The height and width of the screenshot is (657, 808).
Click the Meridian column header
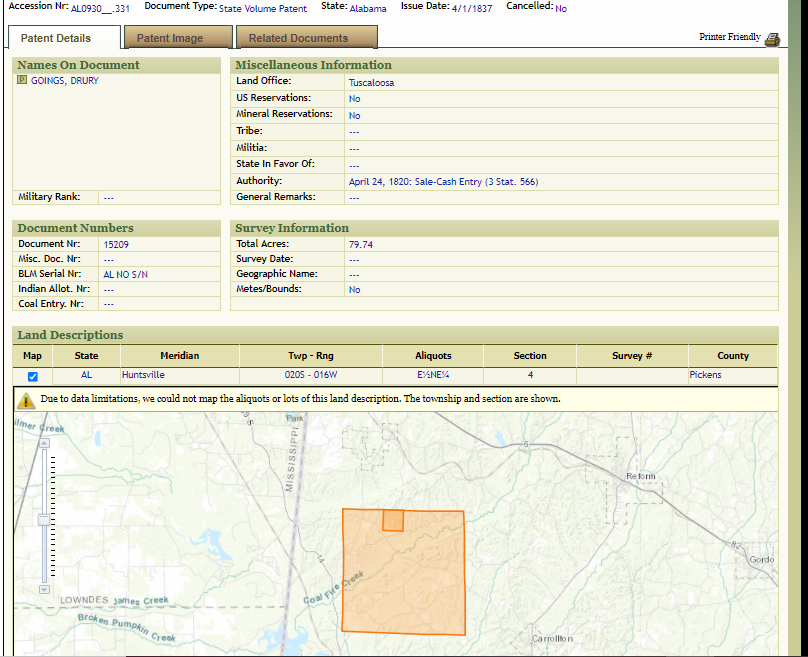tap(180, 355)
